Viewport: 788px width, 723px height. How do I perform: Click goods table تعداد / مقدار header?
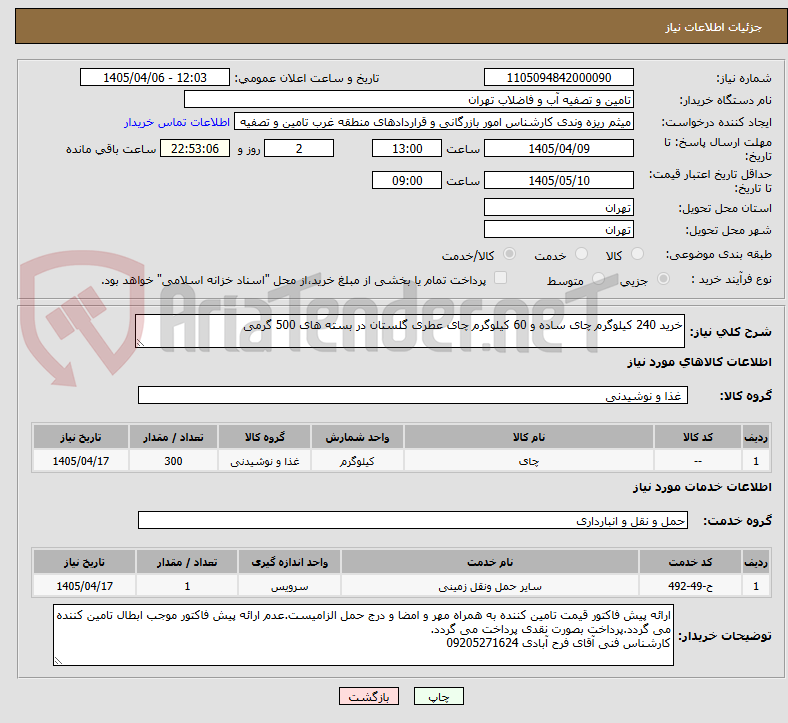click(x=173, y=437)
